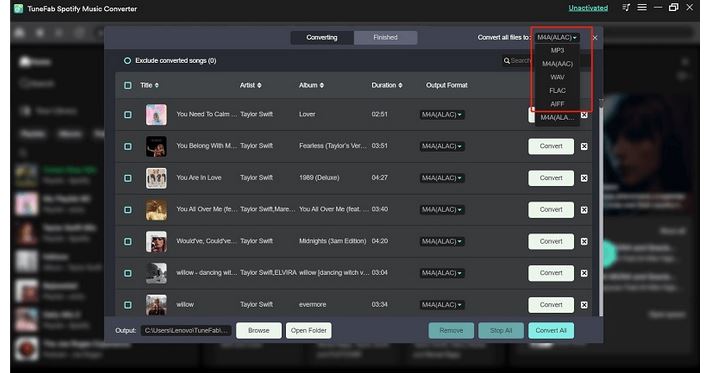
Task: Switch to the Converting tab
Action: (322, 38)
